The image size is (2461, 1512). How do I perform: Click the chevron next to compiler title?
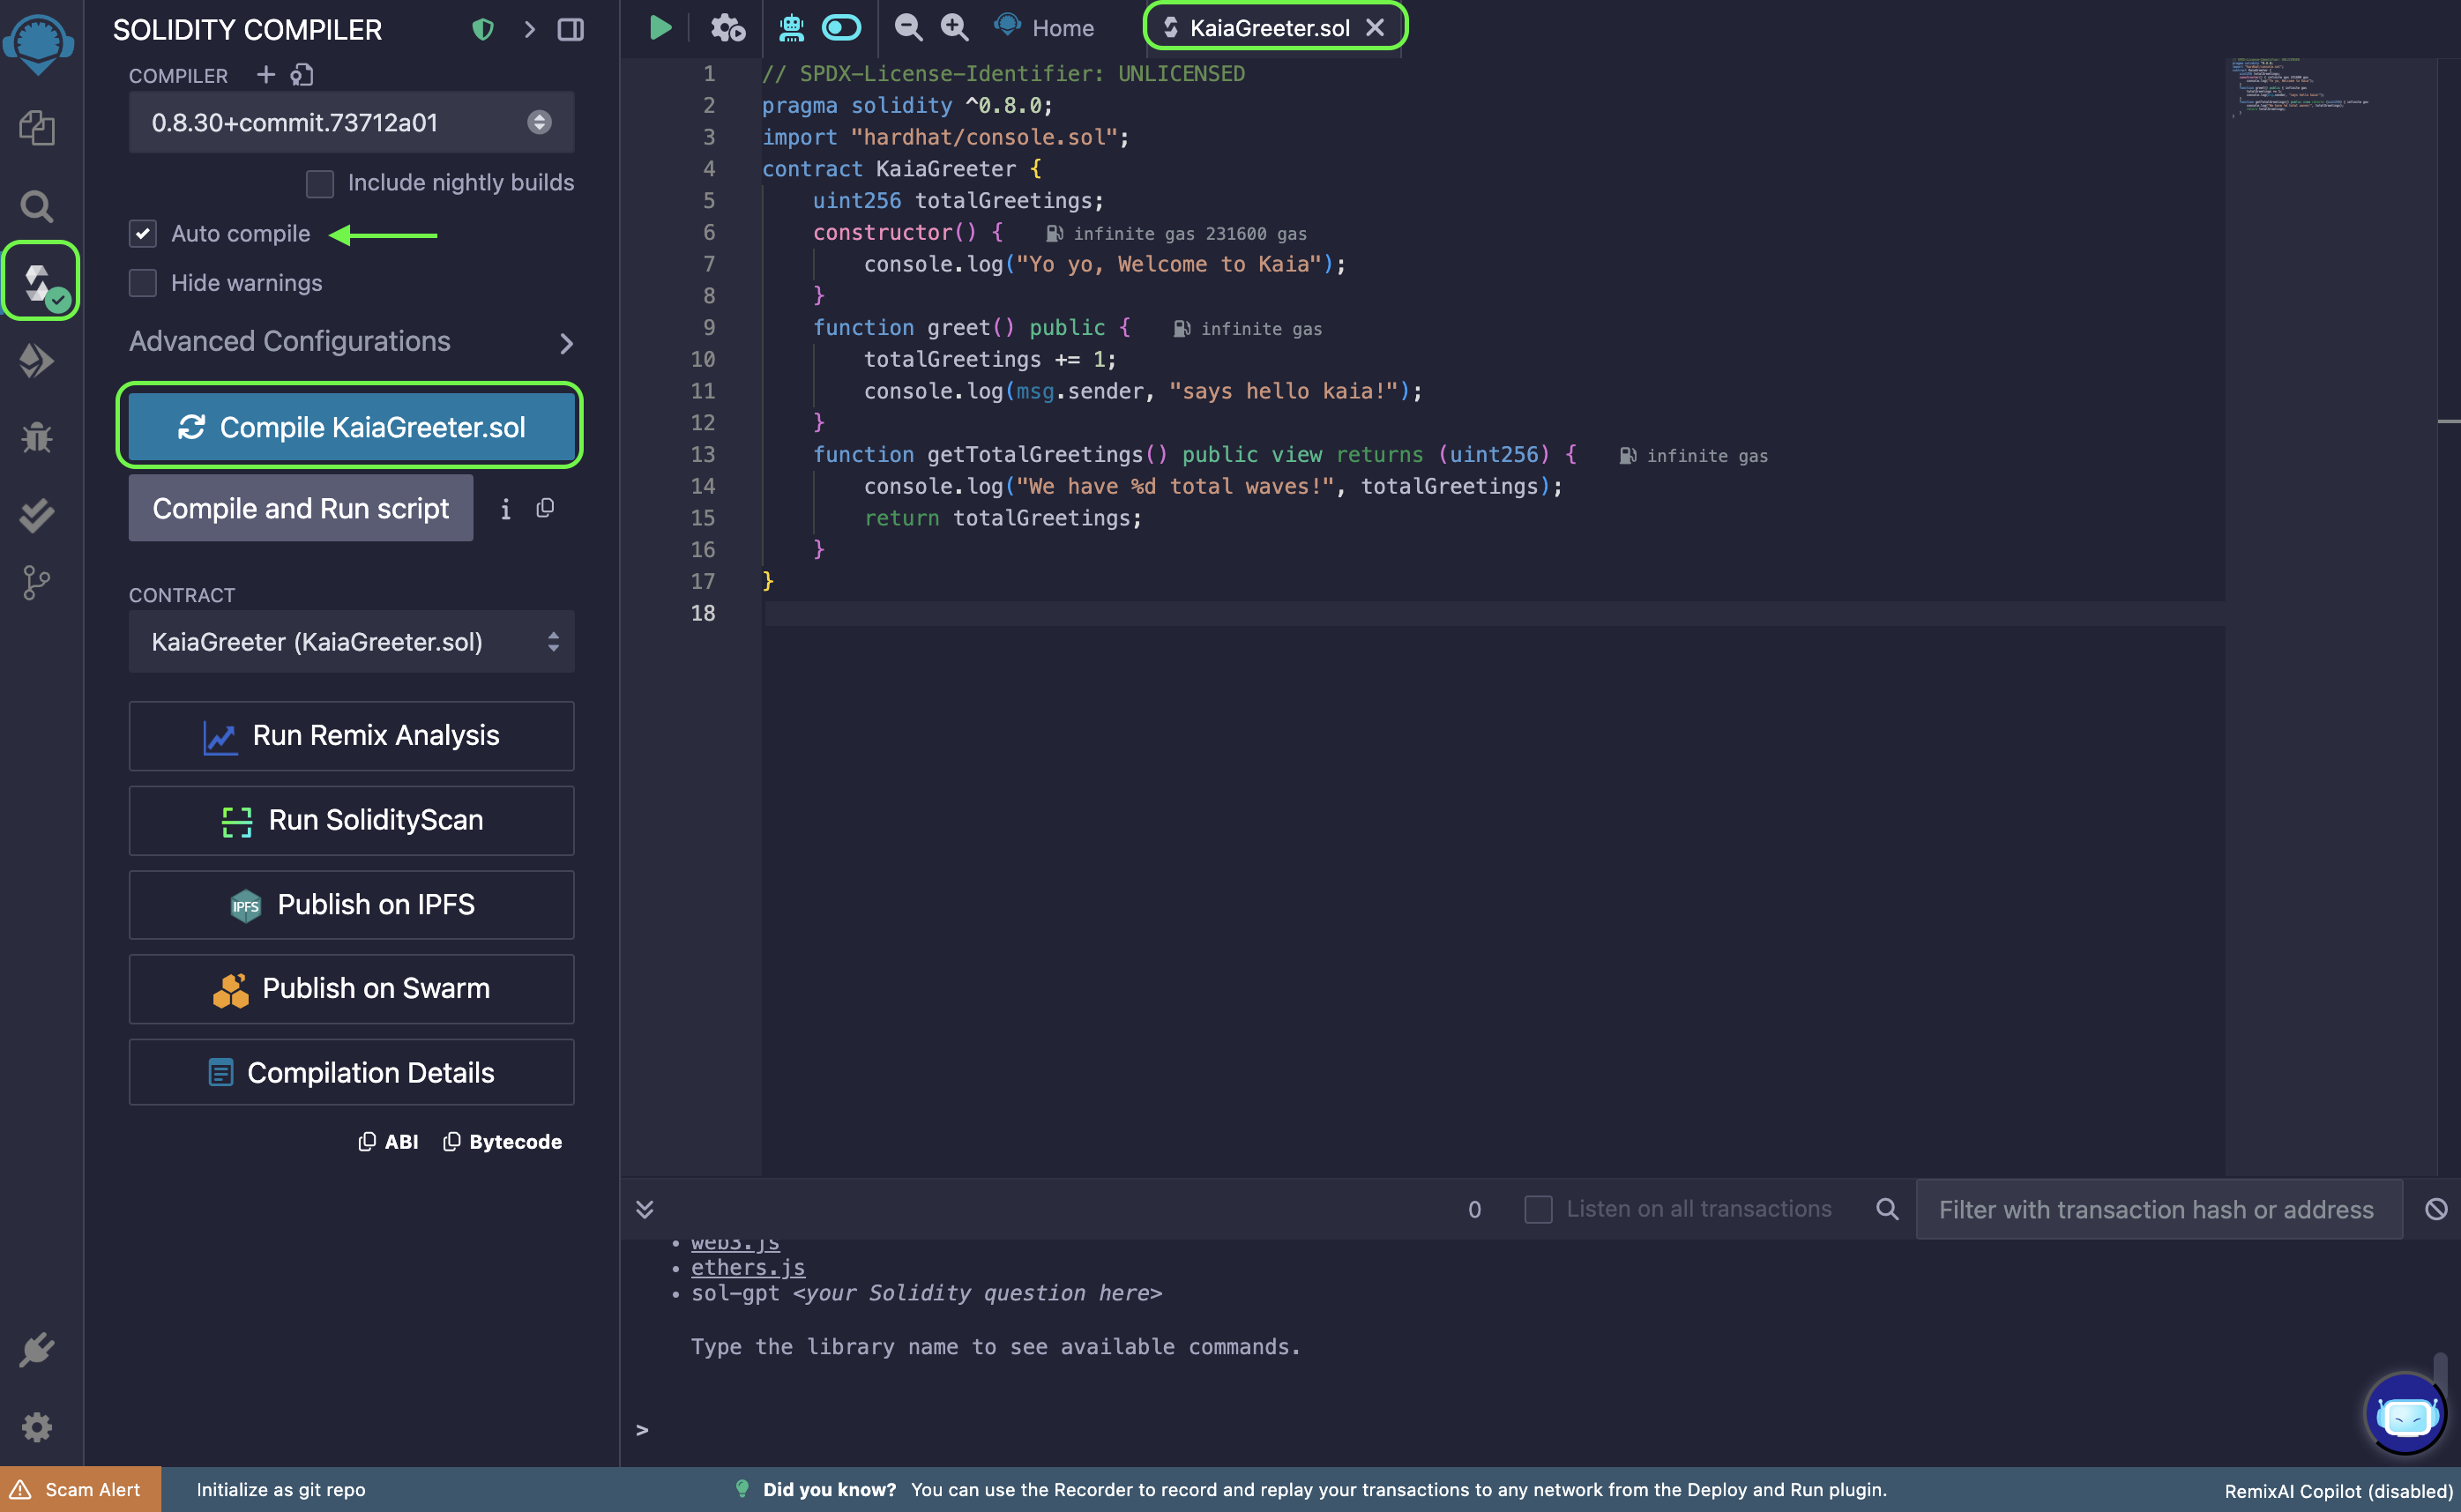coord(530,30)
